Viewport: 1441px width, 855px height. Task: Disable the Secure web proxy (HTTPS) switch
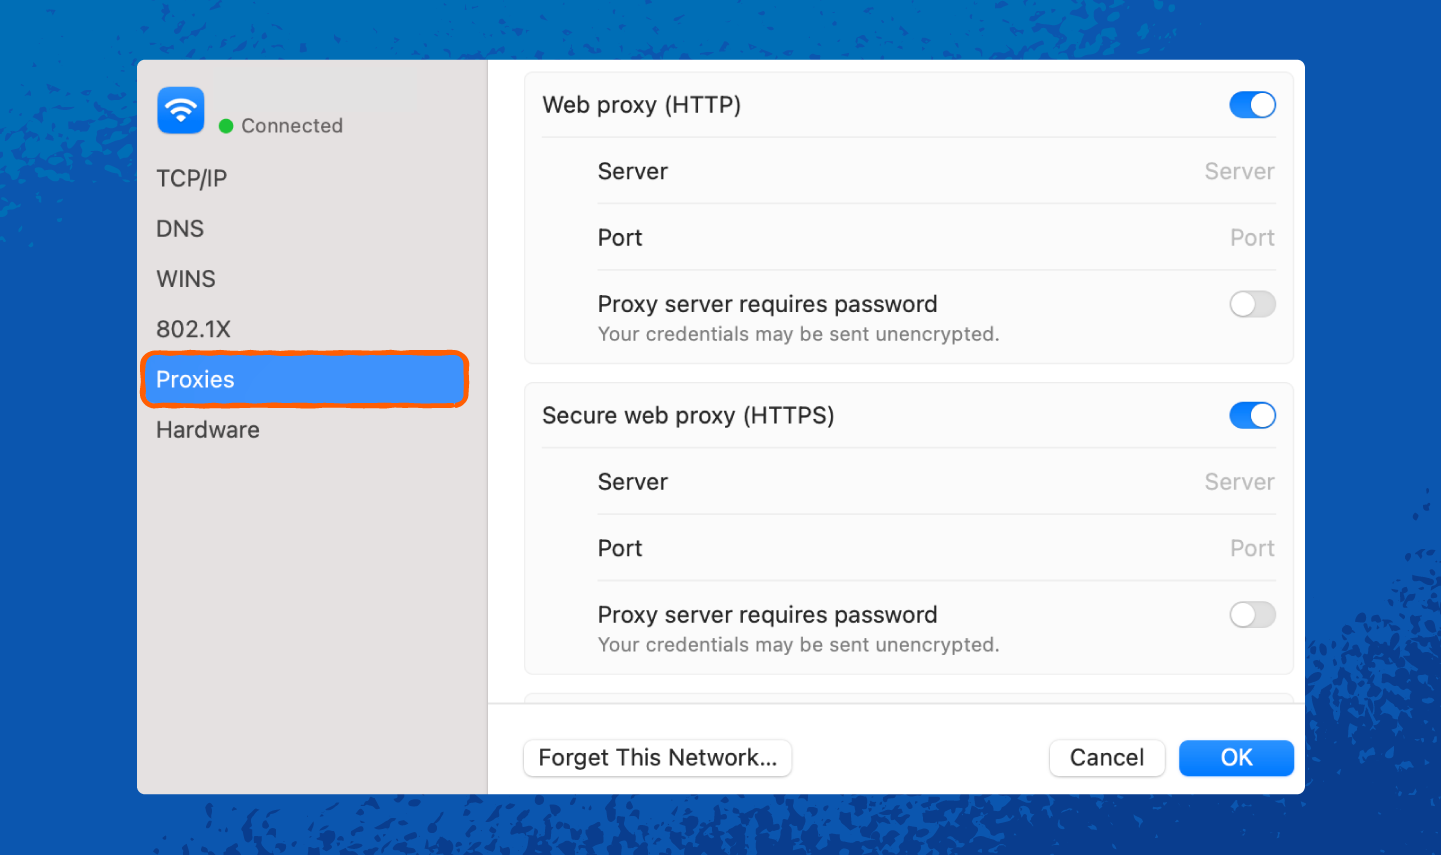point(1252,416)
